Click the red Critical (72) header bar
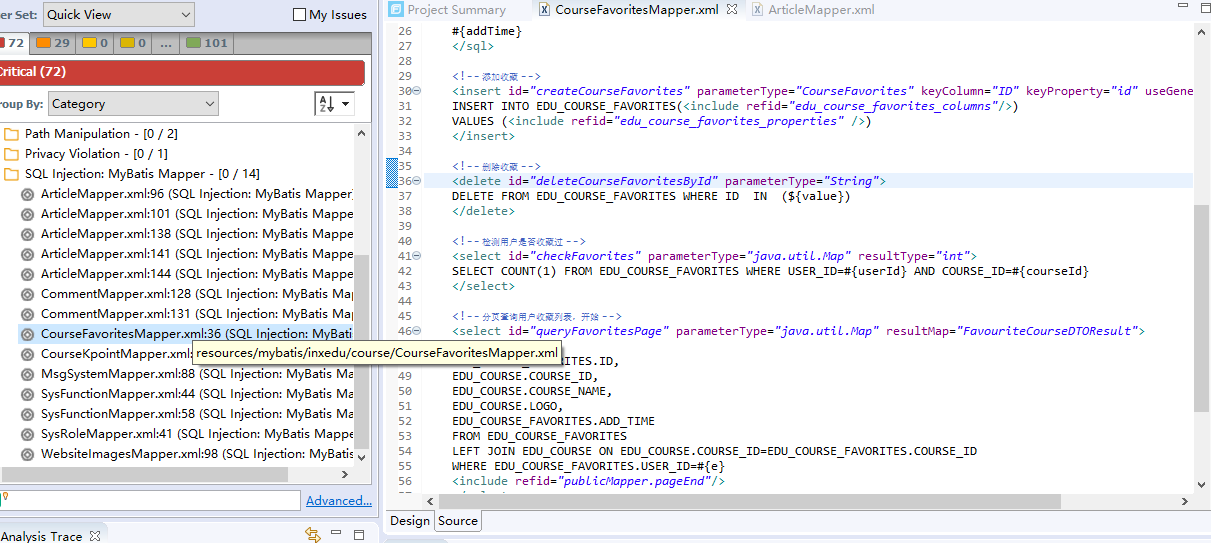This screenshot has height=543, width=1211. coord(182,72)
